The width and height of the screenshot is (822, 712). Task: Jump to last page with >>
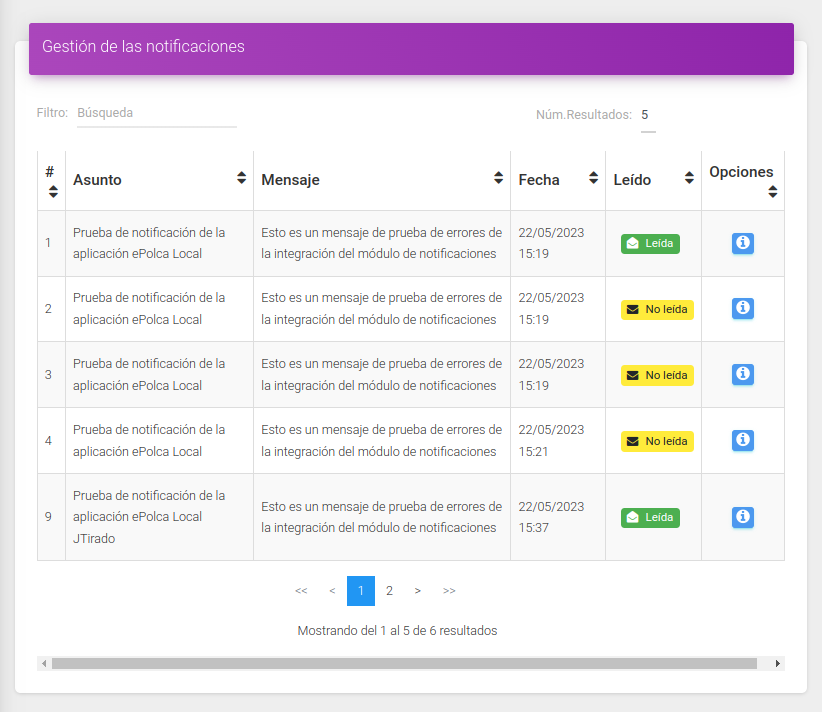click(x=449, y=591)
